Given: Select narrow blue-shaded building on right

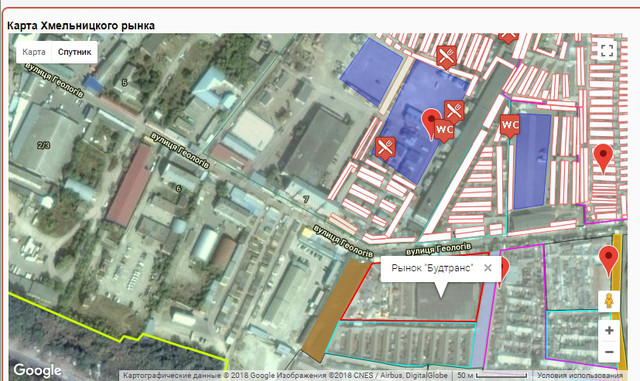Looking at the screenshot, I should [x=531, y=161].
